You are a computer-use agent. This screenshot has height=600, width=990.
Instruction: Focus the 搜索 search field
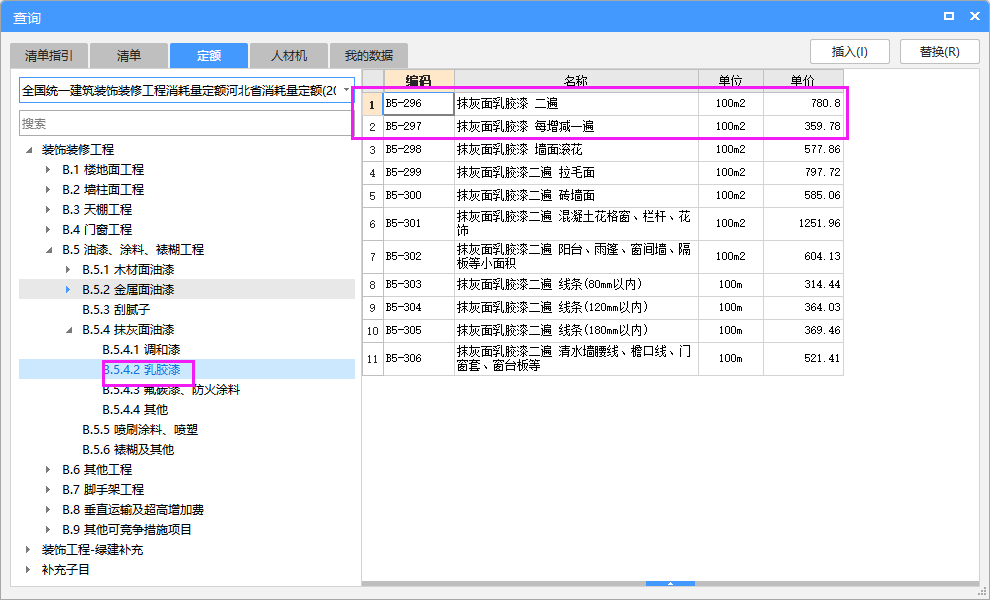pos(187,124)
